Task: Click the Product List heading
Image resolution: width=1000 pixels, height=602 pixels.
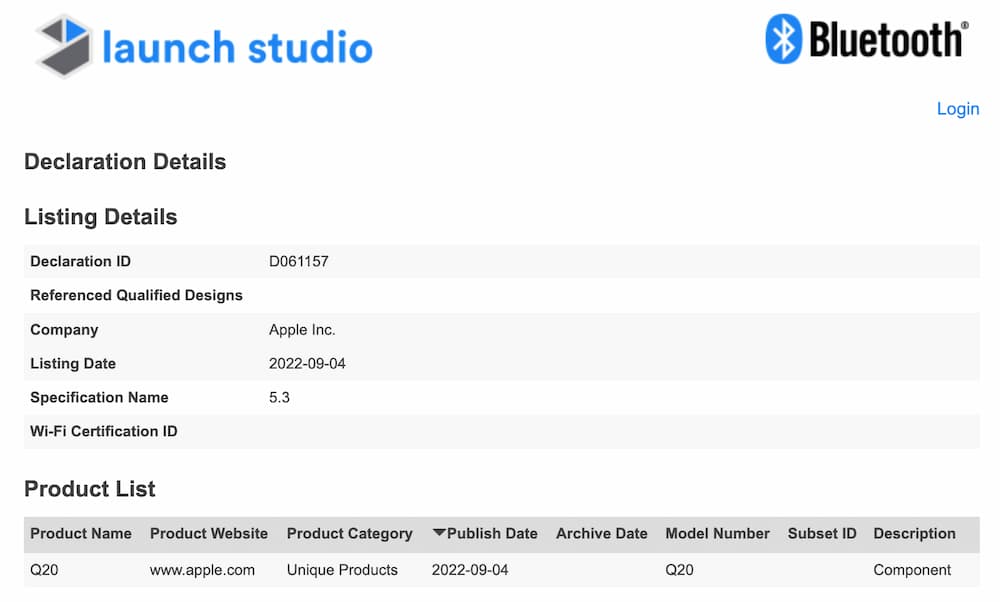Action: [89, 488]
